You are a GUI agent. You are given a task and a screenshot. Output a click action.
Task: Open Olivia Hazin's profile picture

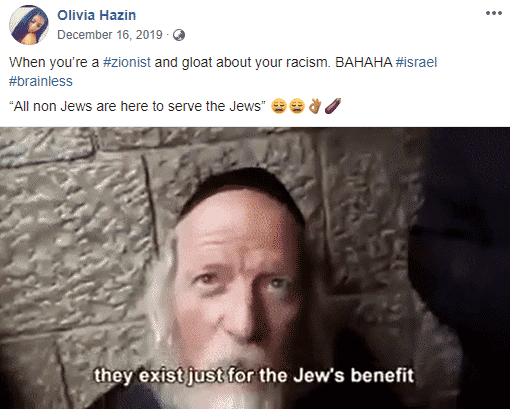click(x=29, y=25)
